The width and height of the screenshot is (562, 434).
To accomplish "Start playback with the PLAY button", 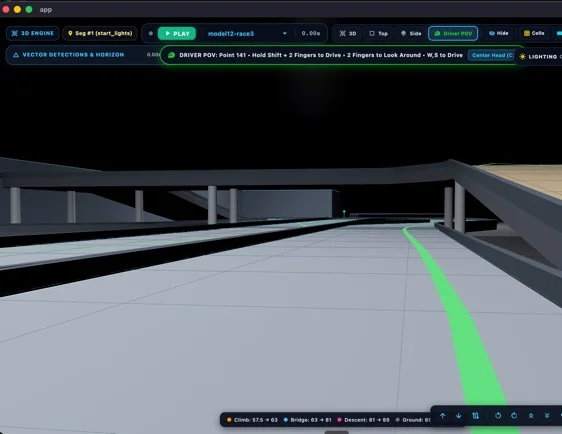I will 177,33.
